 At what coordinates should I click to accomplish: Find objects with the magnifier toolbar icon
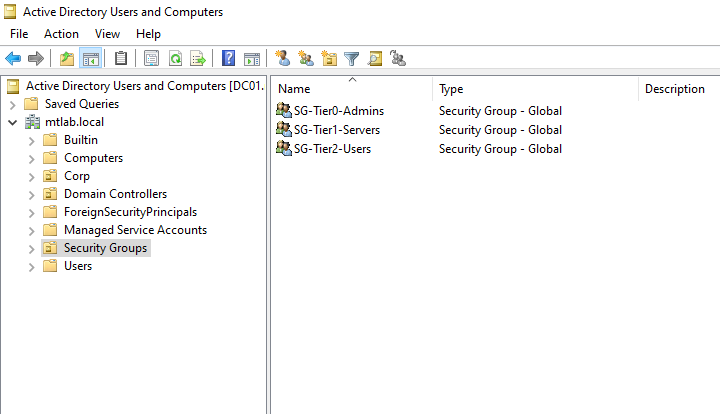(375, 59)
